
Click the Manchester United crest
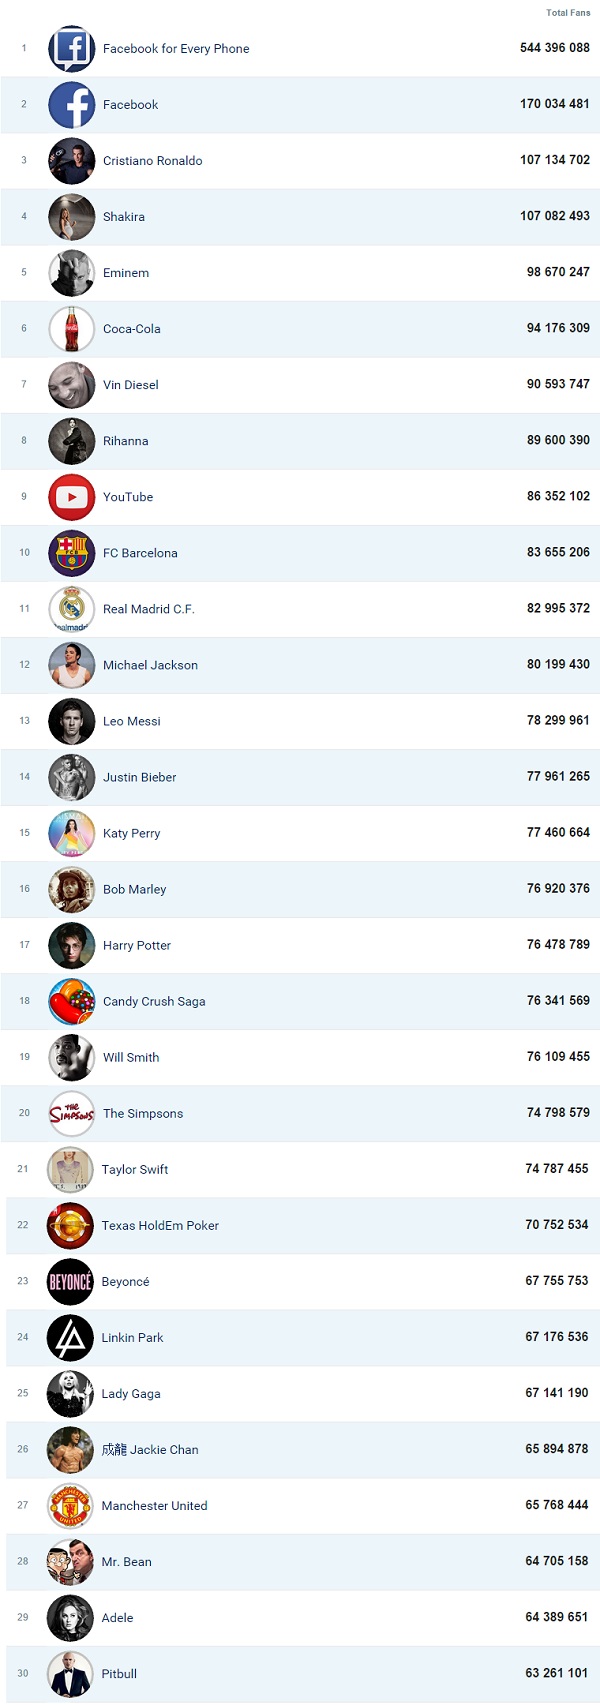tap(70, 1505)
